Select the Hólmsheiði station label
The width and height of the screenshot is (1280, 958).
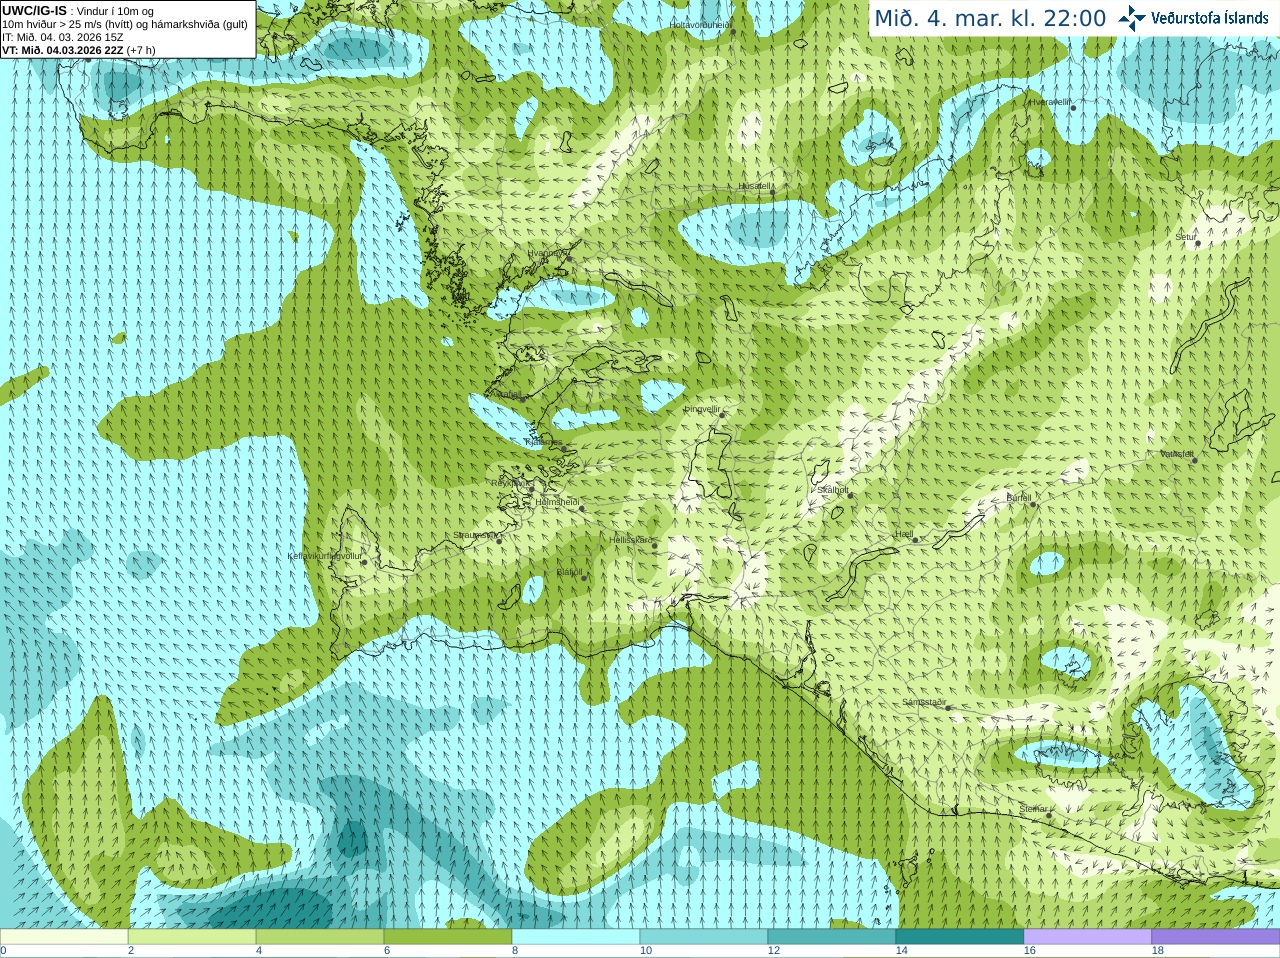coord(558,502)
